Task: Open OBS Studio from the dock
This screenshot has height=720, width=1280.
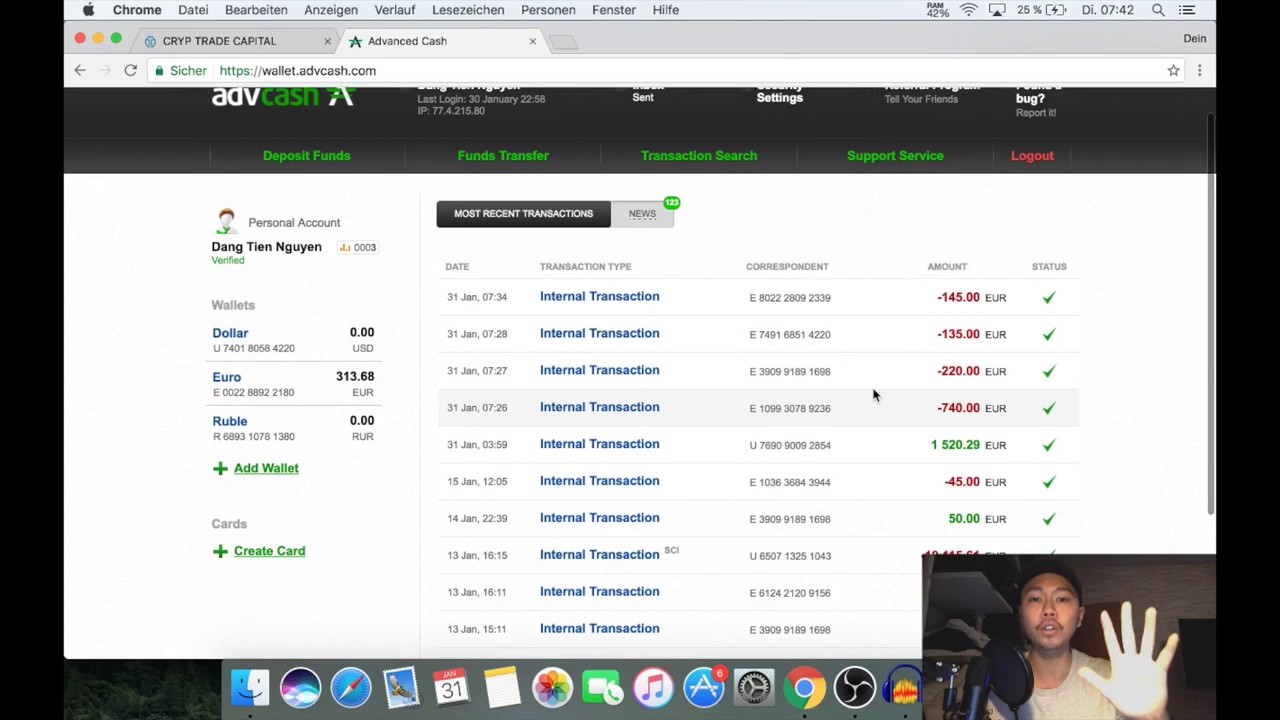Action: coord(855,687)
